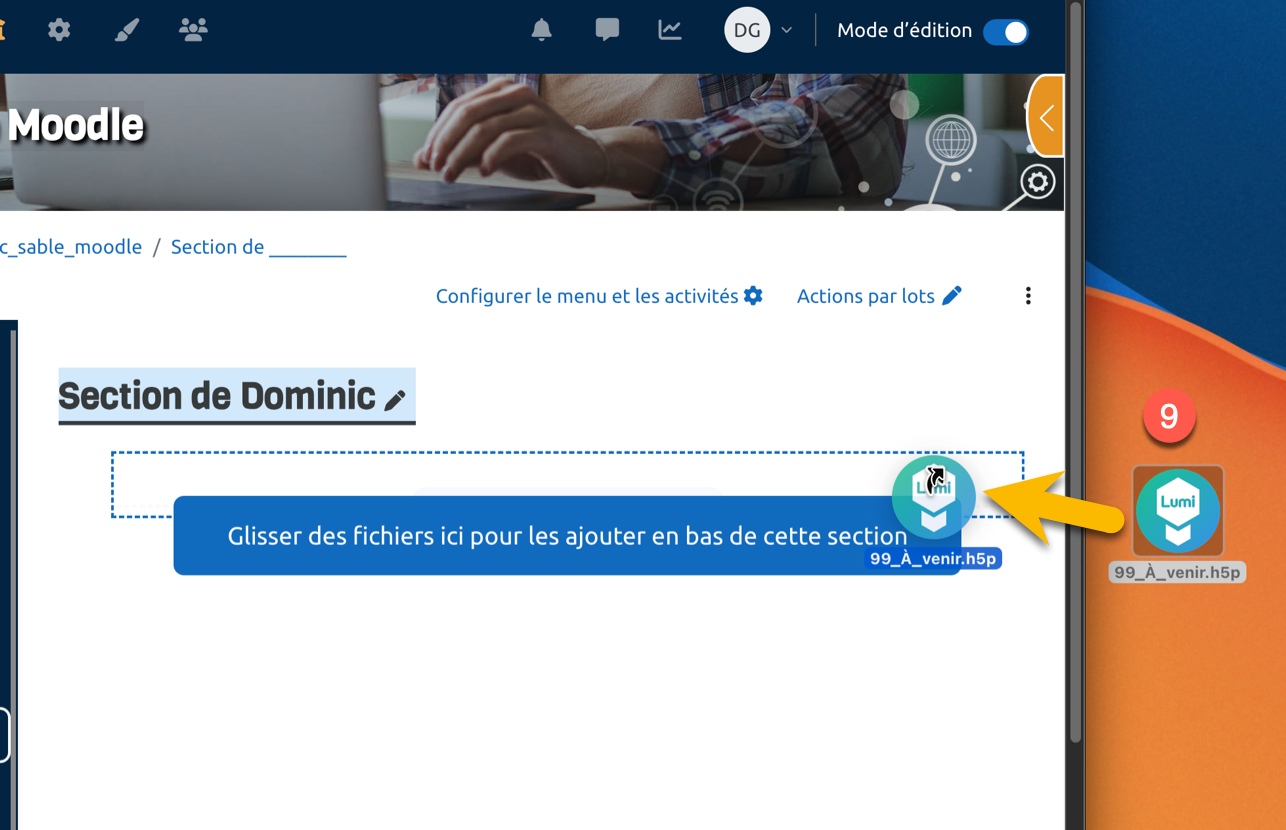The height and width of the screenshot is (830, 1286).
Task: Open the DG user menu dropdown
Action: (x=787, y=31)
